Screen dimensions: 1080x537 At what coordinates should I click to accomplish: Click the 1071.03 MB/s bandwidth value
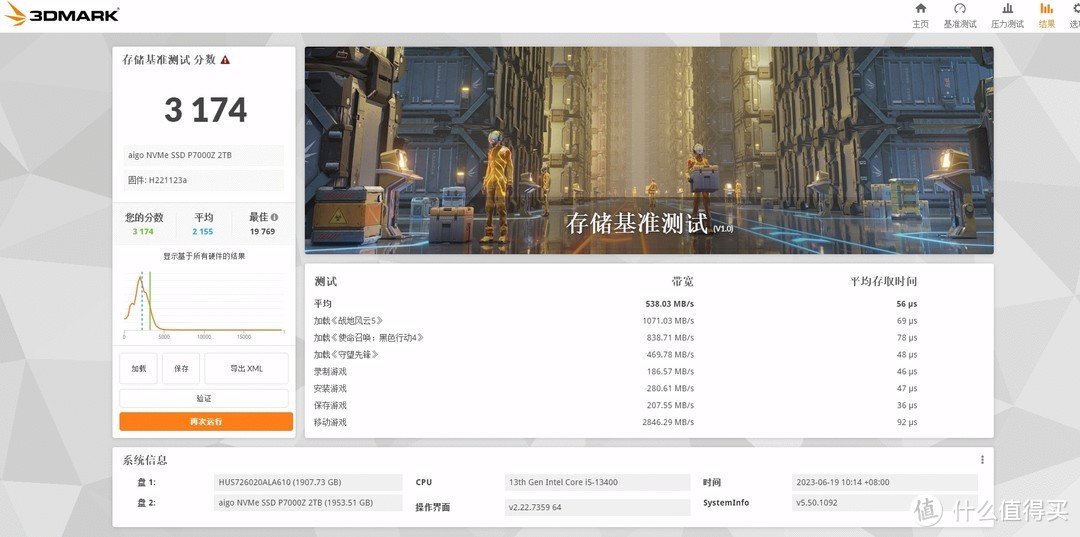point(667,321)
